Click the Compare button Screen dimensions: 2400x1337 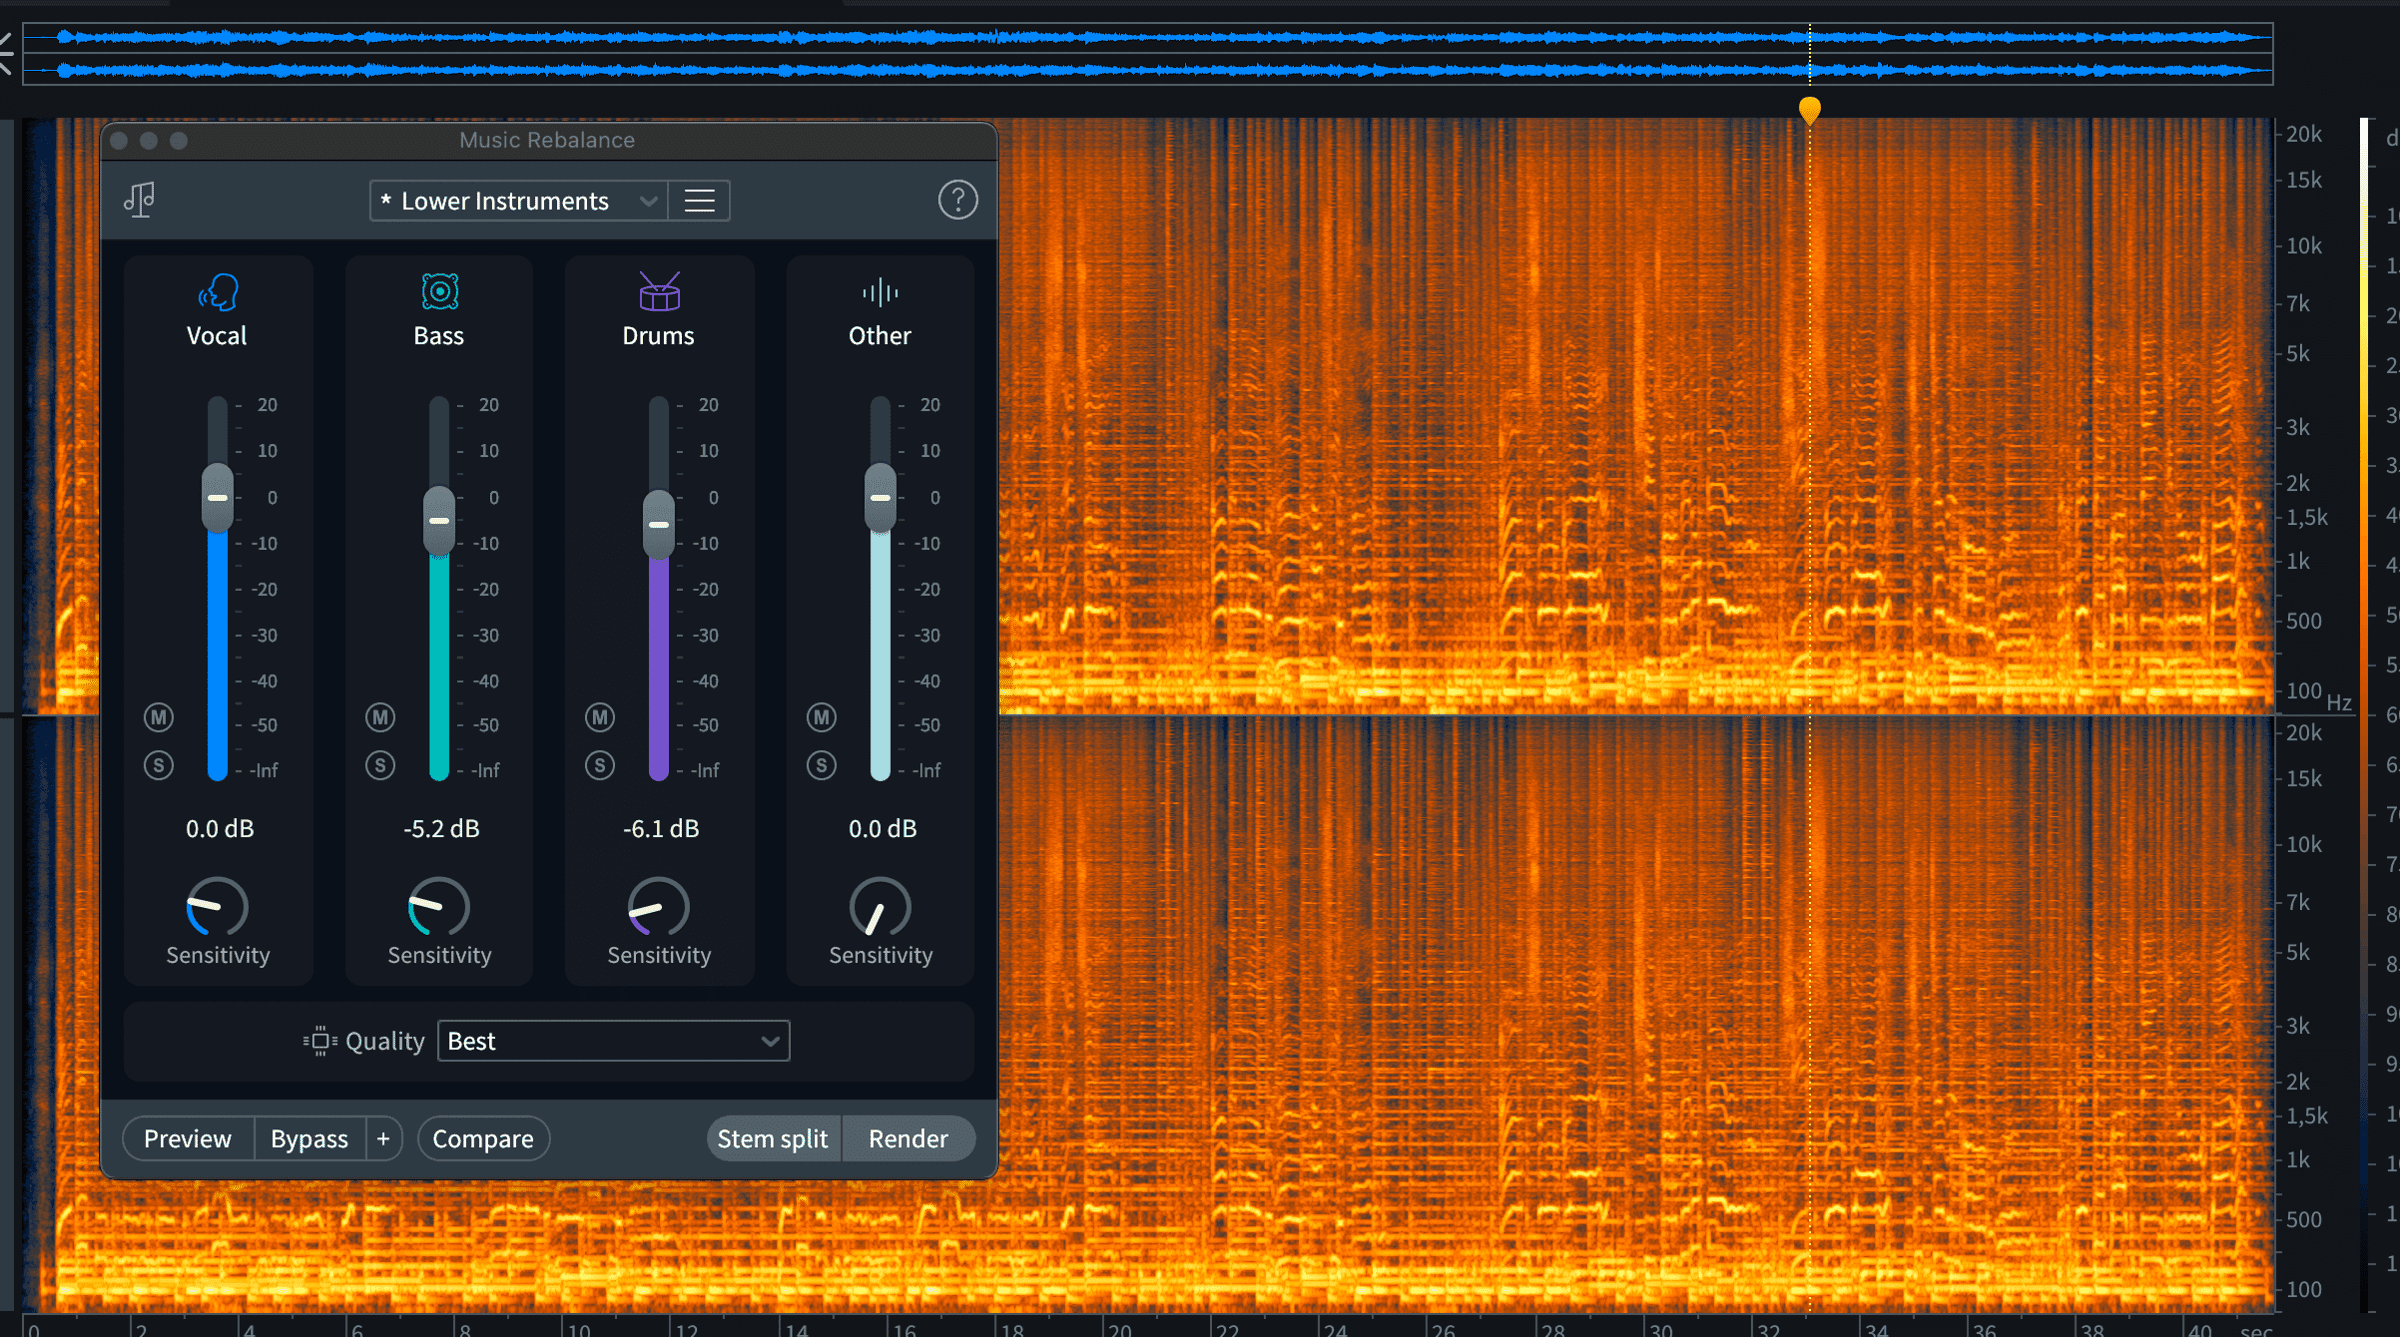(x=483, y=1139)
